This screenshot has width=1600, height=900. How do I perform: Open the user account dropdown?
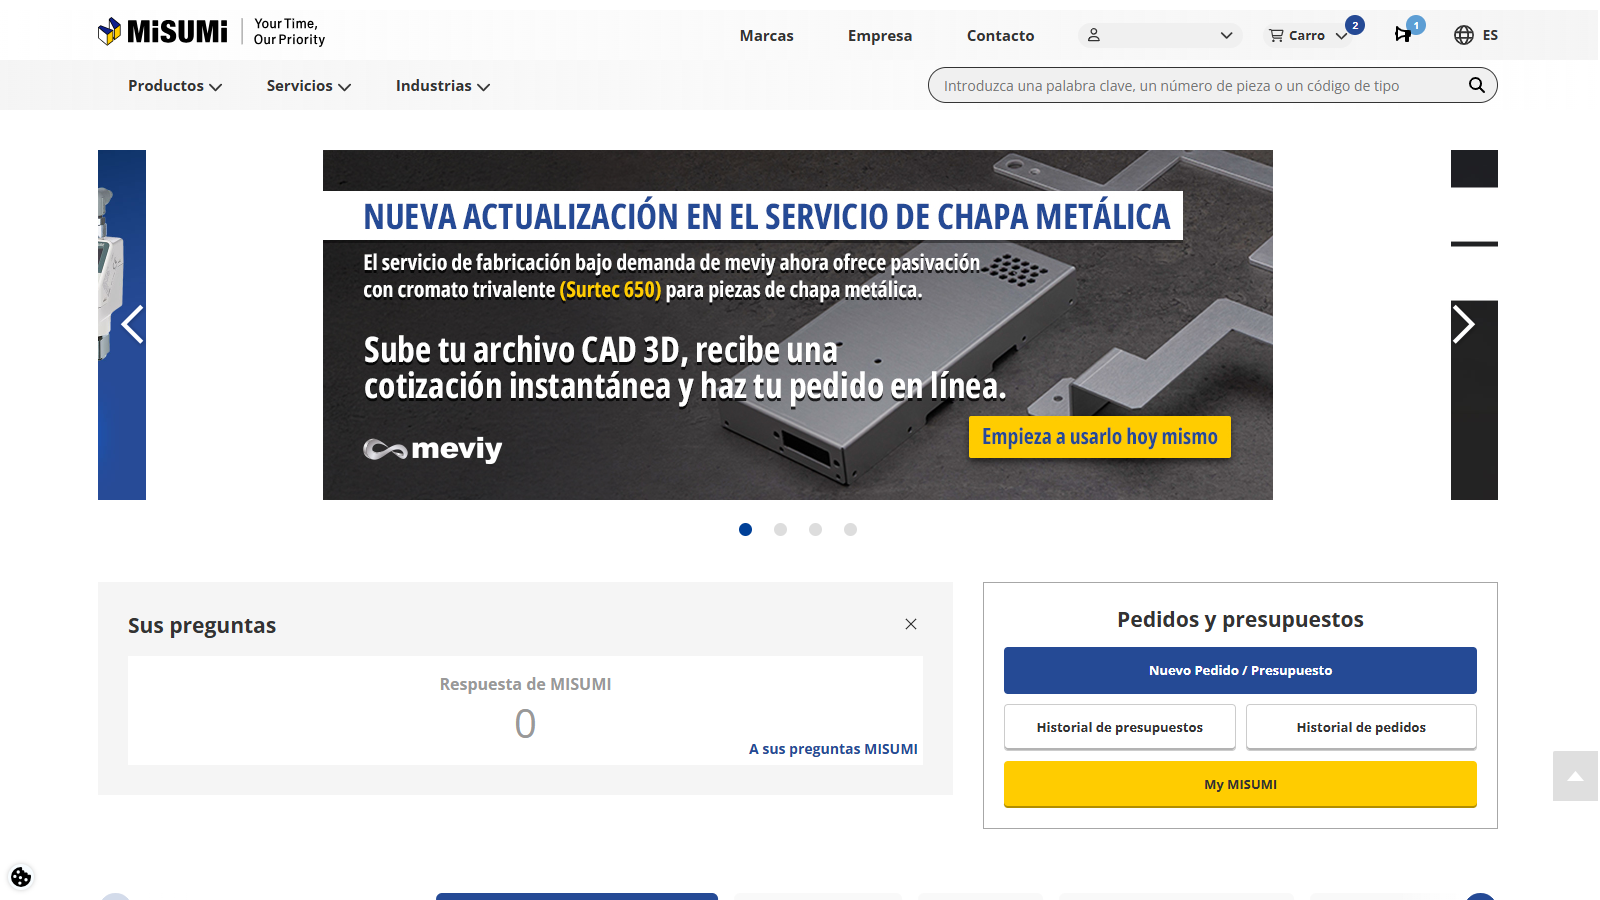(x=1160, y=35)
